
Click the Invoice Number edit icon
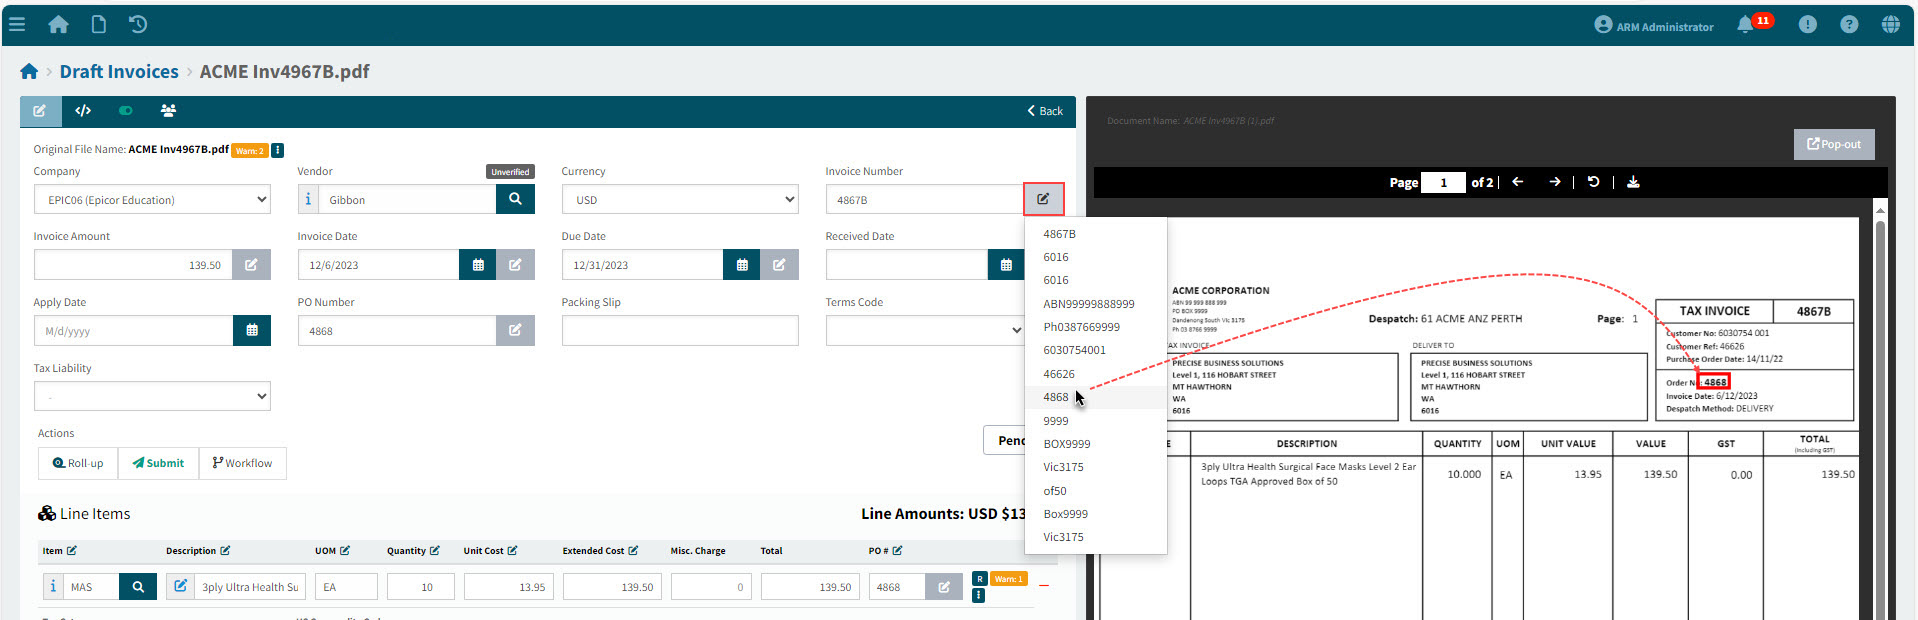(x=1043, y=199)
